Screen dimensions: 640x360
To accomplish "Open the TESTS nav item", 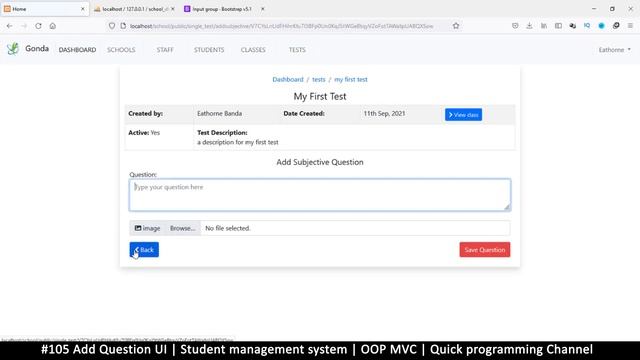I will (x=297, y=50).
